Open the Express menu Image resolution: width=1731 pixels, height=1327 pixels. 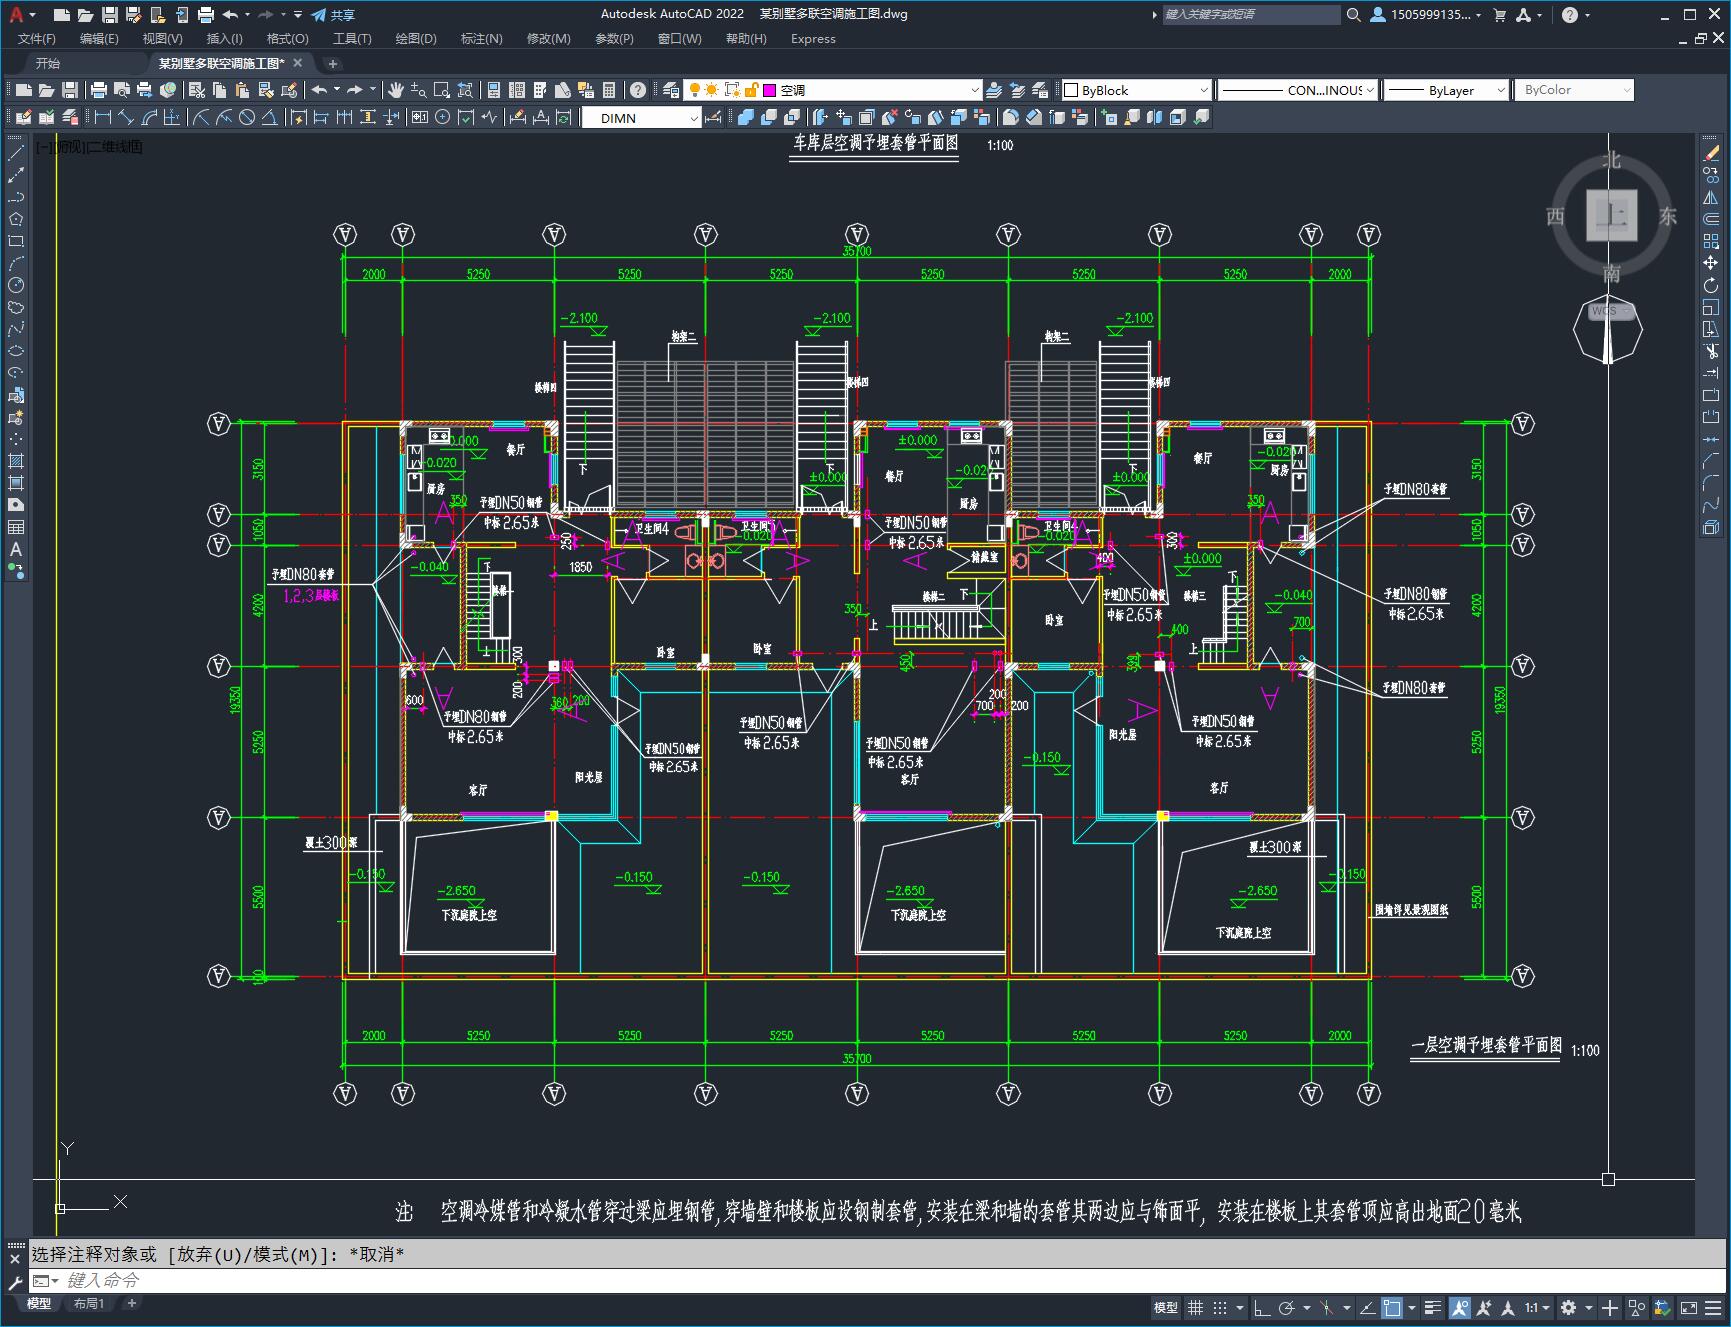tap(812, 38)
